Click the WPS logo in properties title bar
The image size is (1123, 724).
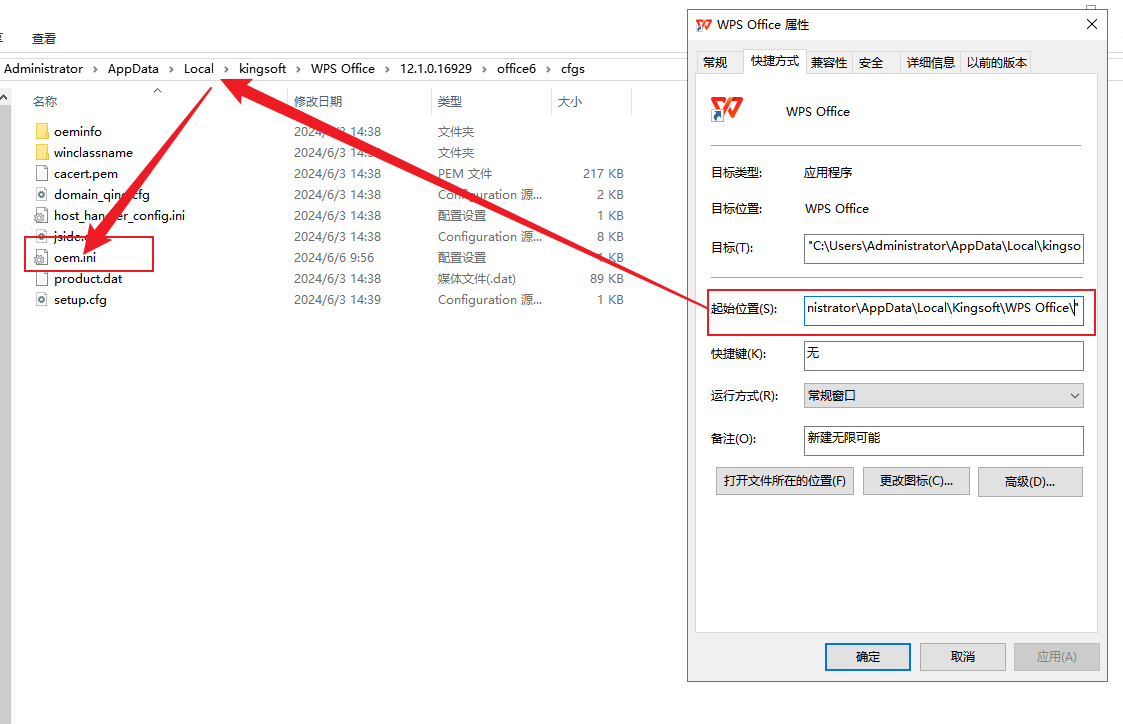tap(703, 25)
